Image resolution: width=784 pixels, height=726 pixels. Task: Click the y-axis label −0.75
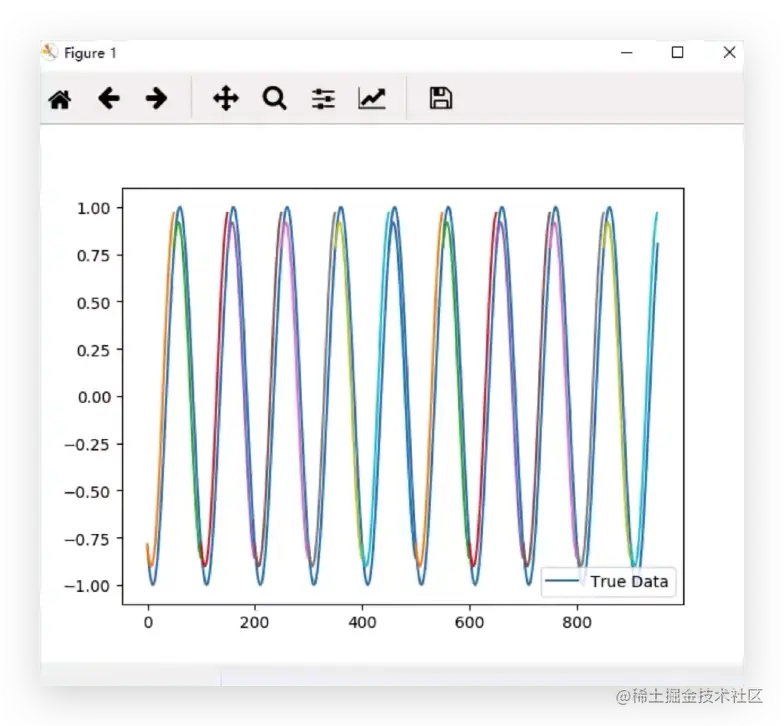[87, 539]
